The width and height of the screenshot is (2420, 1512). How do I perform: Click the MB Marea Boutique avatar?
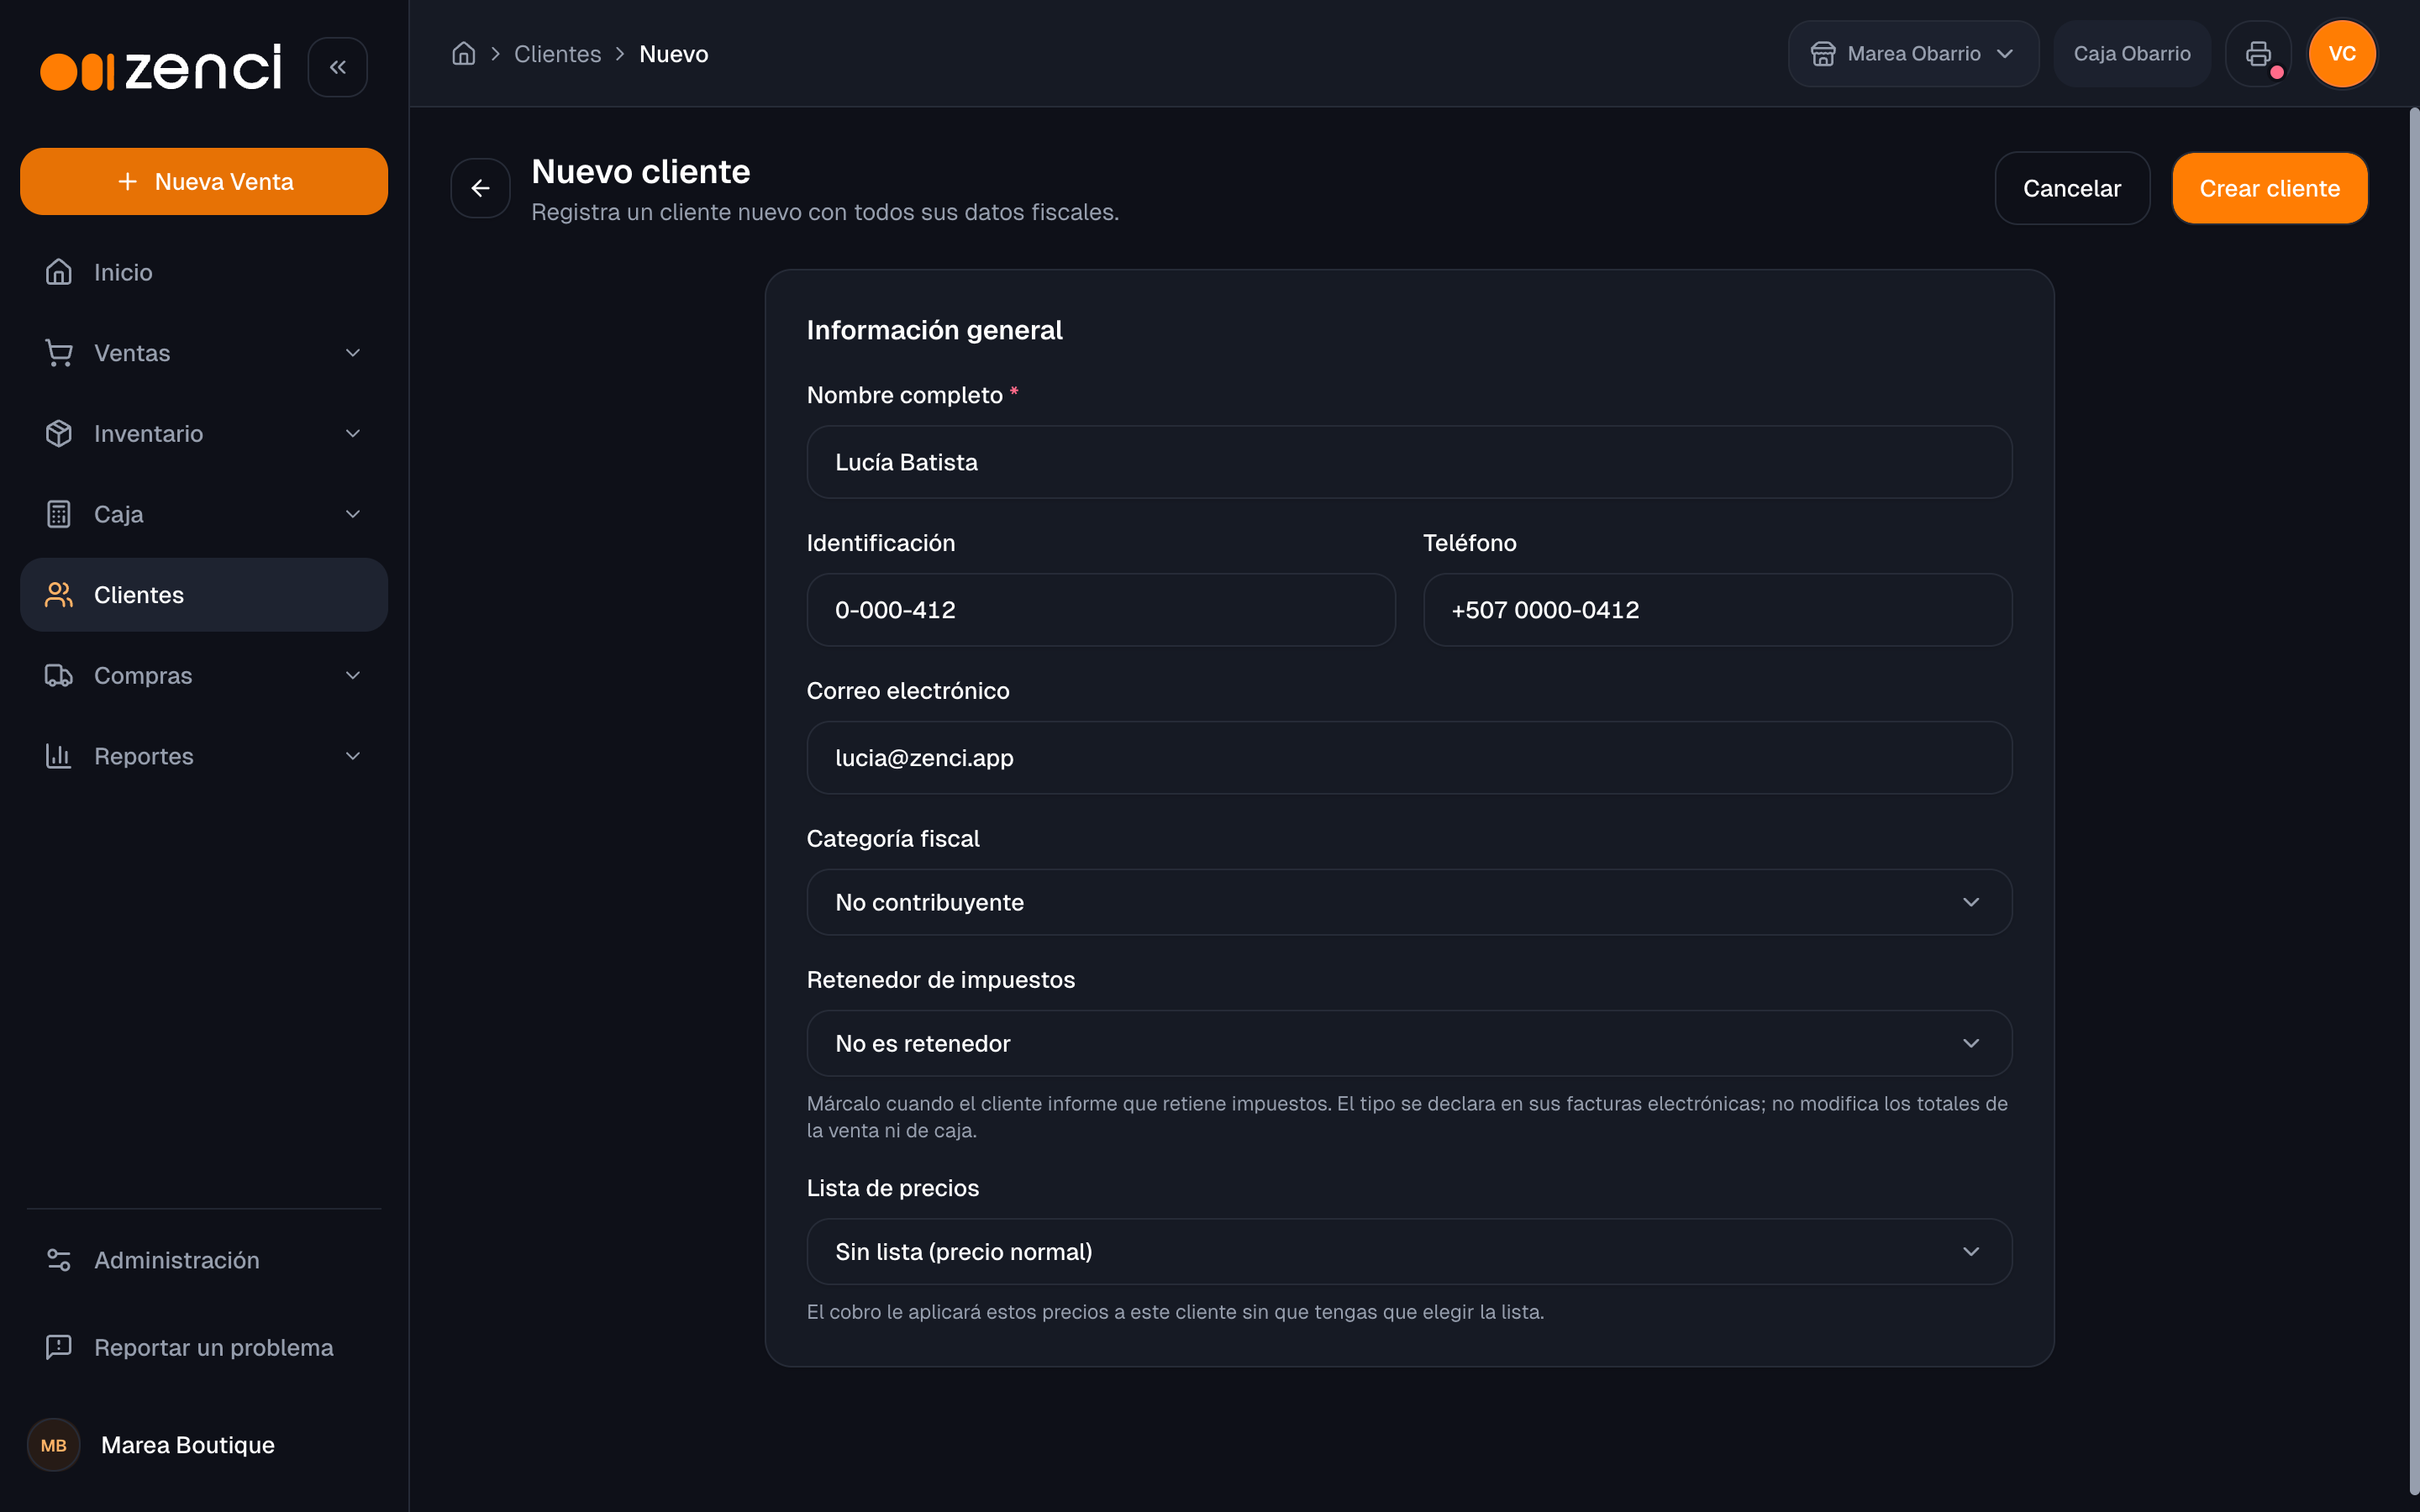pos(54,1445)
